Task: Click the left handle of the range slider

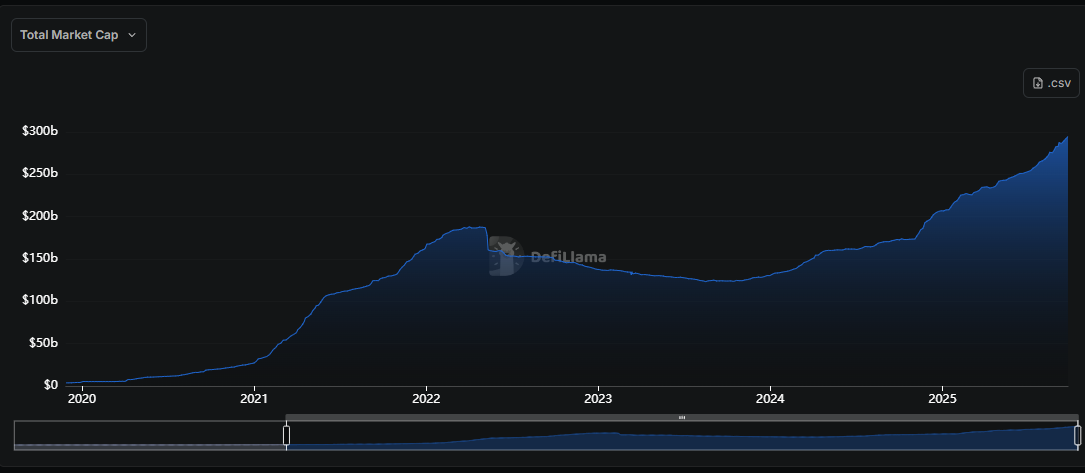Action: tap(286, 435)
